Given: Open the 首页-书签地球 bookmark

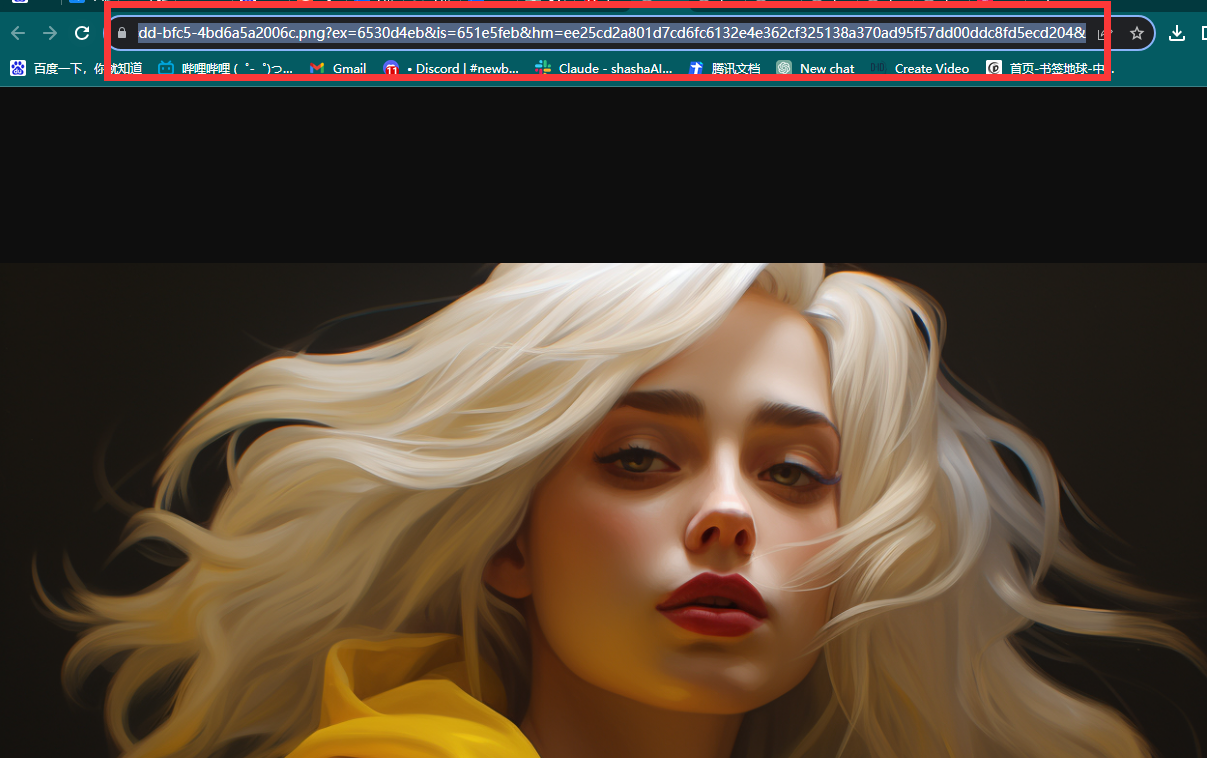Looking at the screenshot, I should coord(1050,68).
